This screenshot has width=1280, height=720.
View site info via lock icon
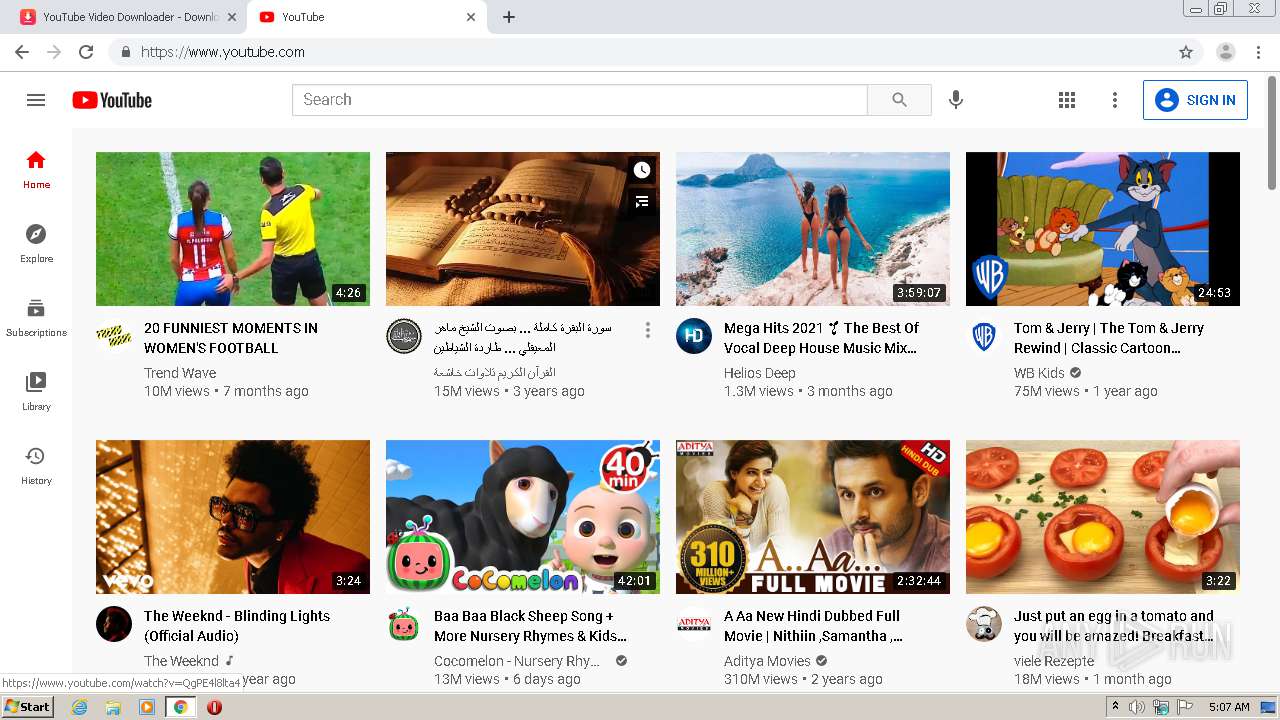pos(126,52)
